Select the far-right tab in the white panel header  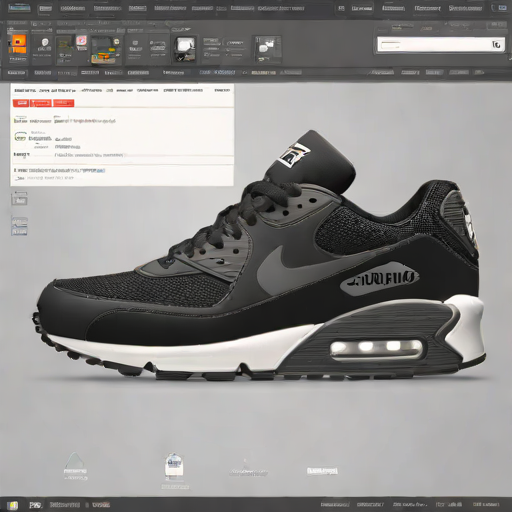[222, 90]
